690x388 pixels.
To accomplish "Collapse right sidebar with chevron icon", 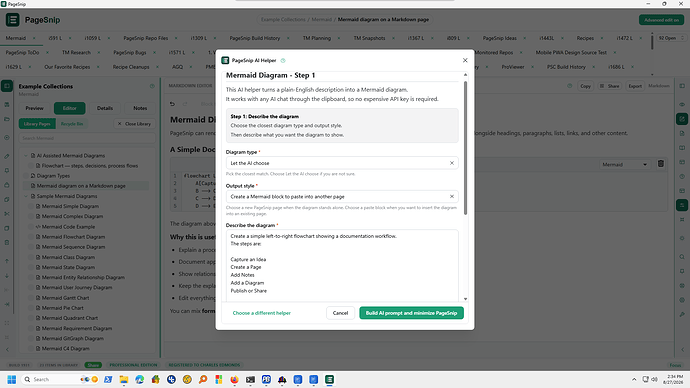I will [682, 350].
